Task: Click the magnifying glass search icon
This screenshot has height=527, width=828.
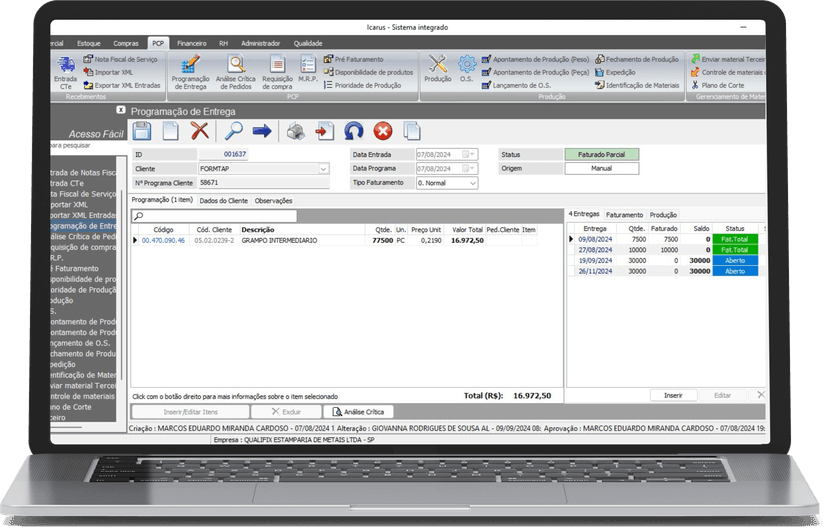Action: [x=233, y=131]
